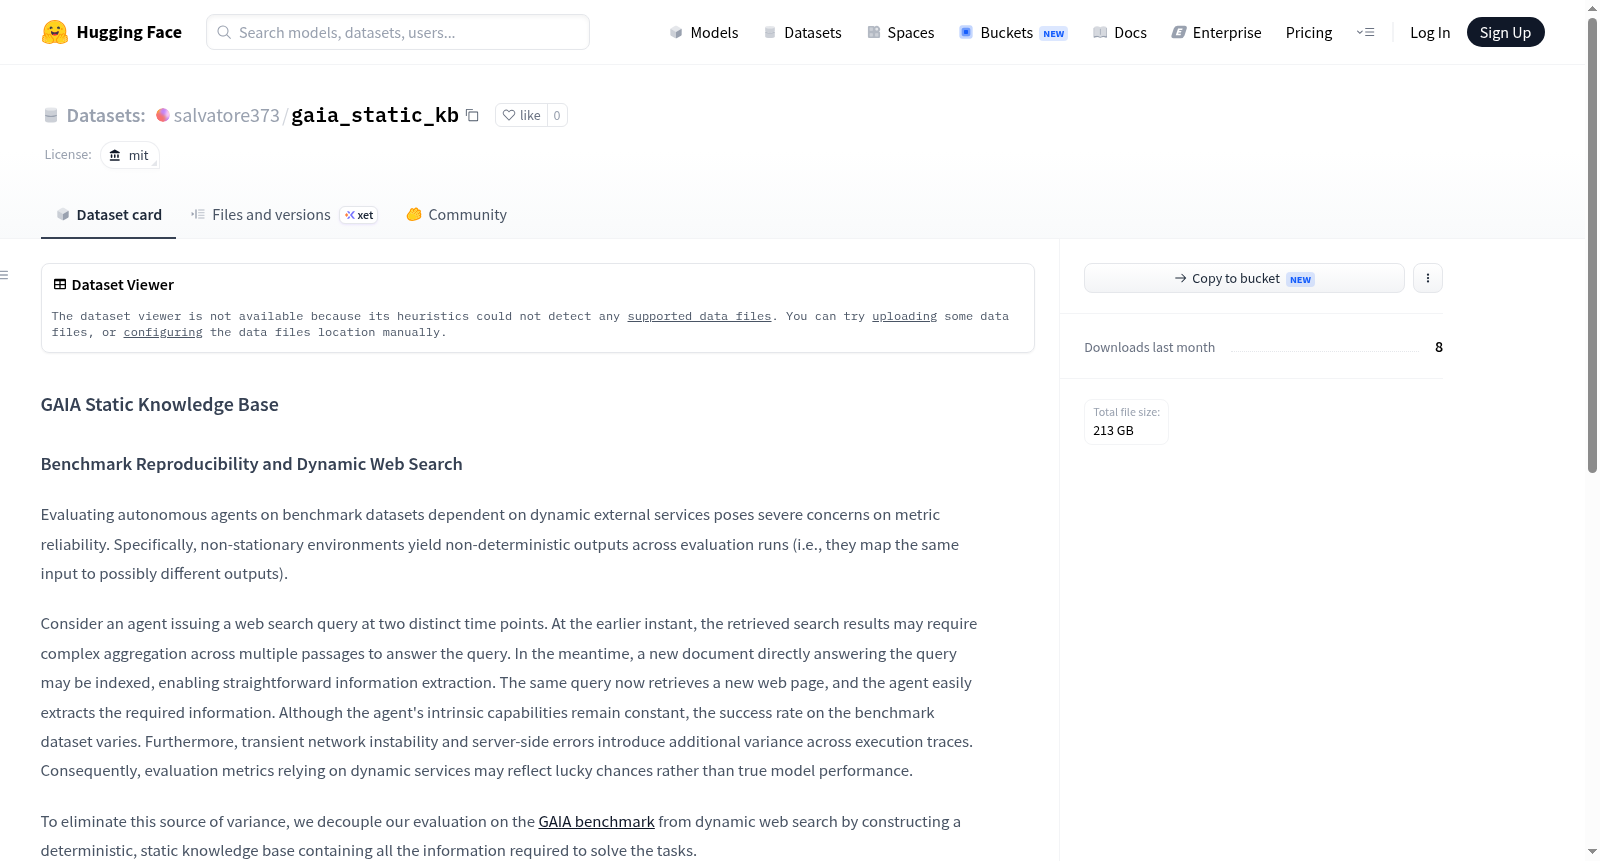Screen dimensions: 1600x861
Task: Click the License: label
Action: 68,155
